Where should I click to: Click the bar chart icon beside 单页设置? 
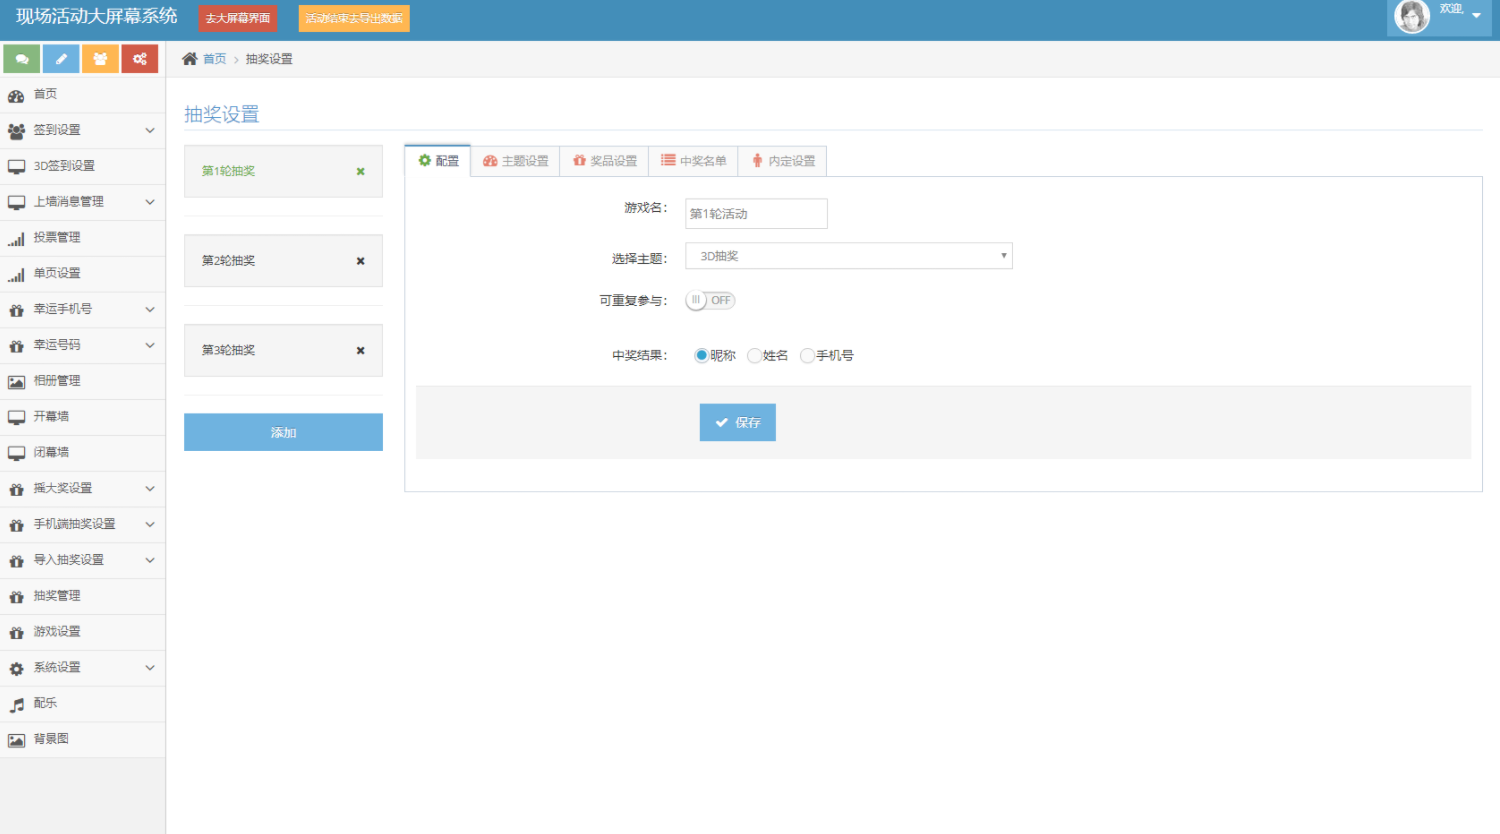tap(16, 274)
